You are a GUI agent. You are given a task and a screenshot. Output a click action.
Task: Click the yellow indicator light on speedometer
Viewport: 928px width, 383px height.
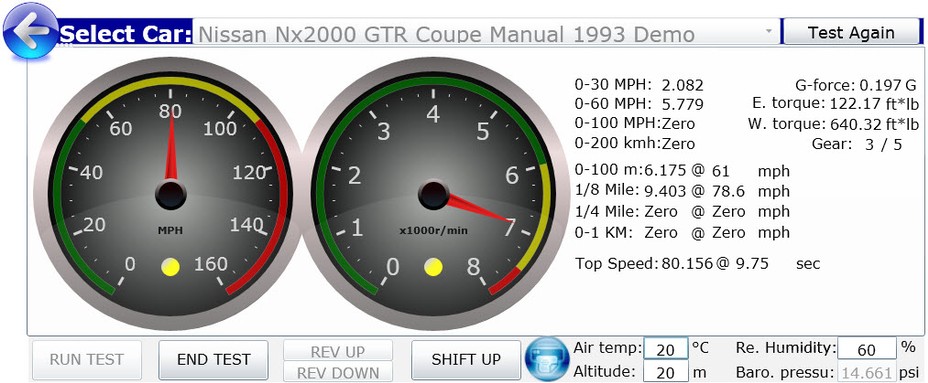click(x=170, y=267)
